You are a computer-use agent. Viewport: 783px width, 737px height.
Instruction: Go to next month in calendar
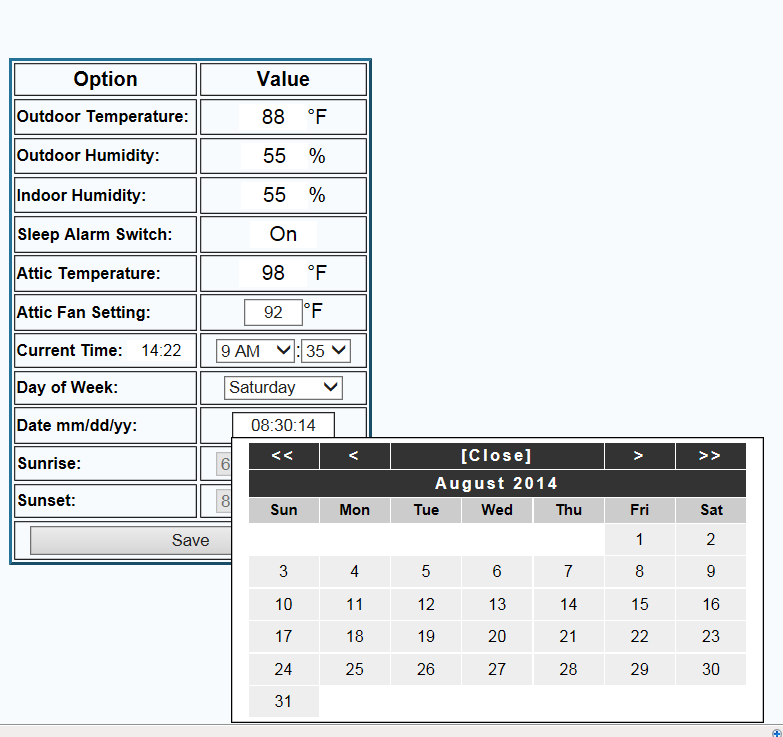click(639, 456)
